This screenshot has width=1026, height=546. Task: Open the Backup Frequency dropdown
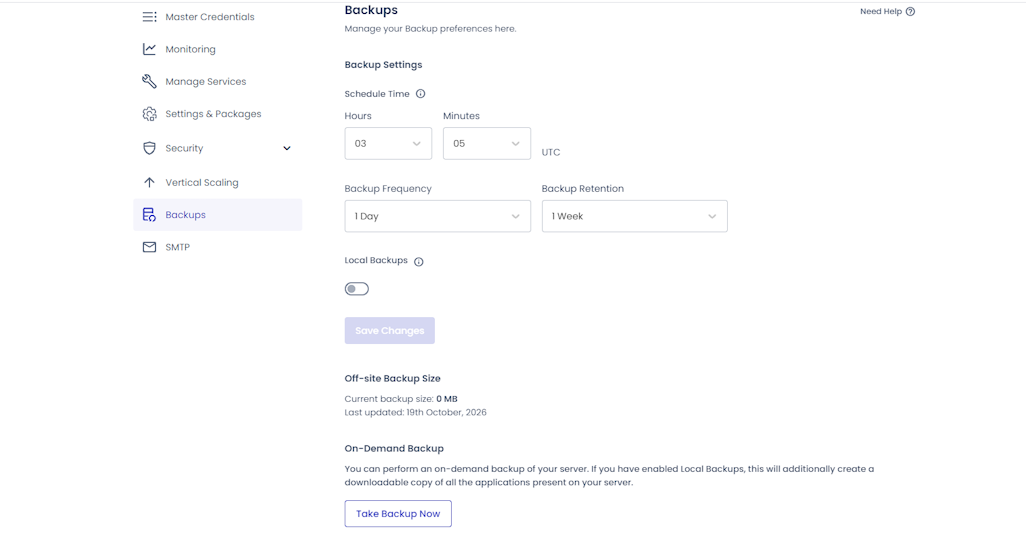coord(438,216)
